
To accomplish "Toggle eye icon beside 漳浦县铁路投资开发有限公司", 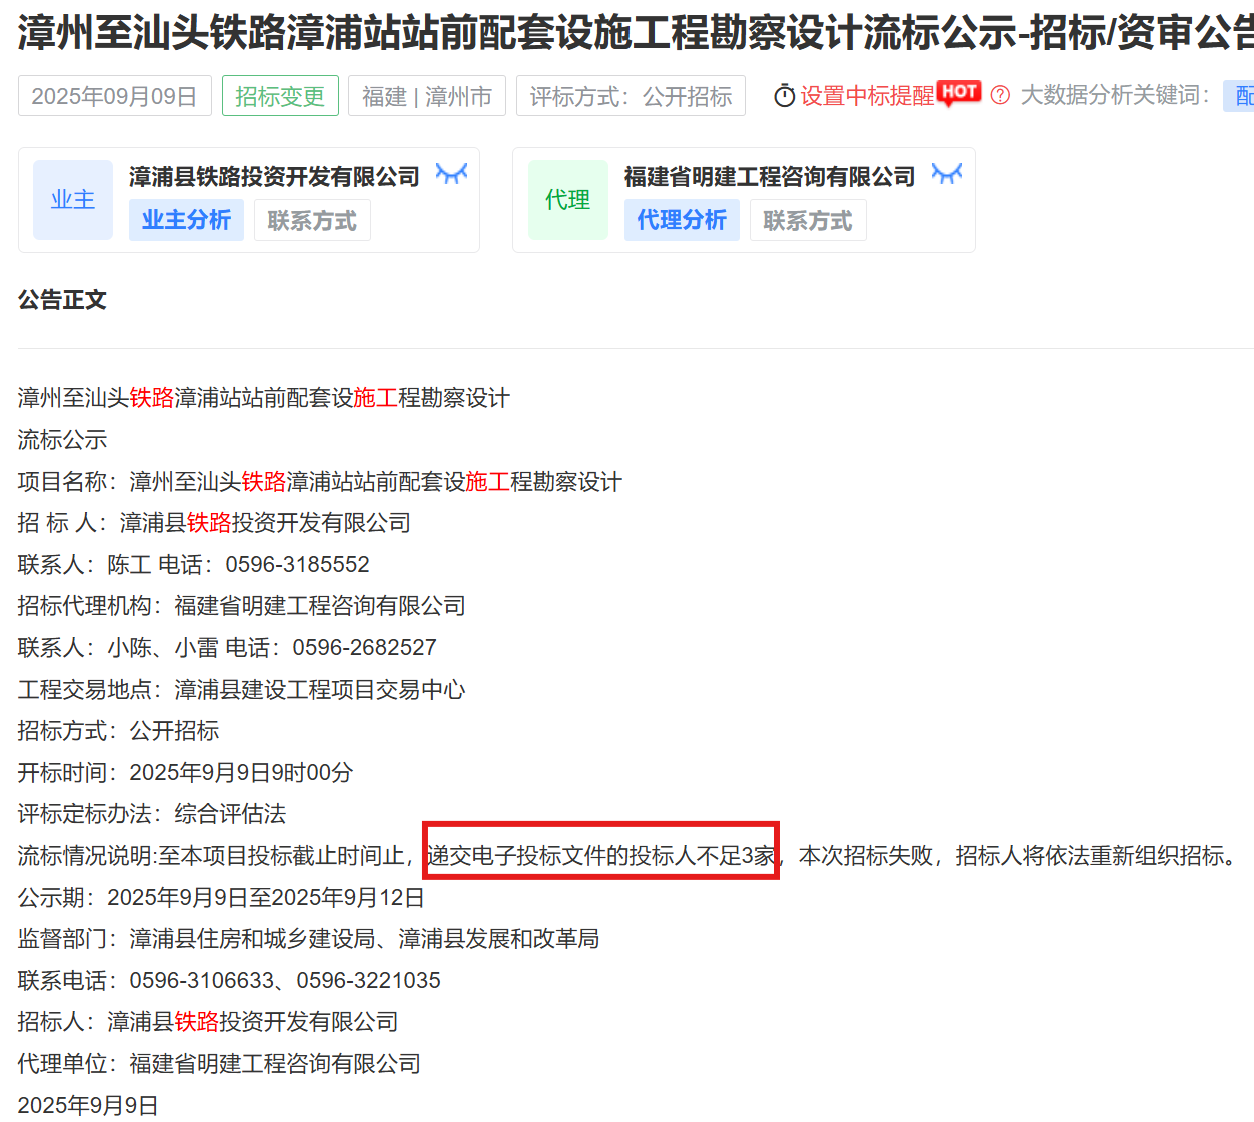I will click(451, 175).
